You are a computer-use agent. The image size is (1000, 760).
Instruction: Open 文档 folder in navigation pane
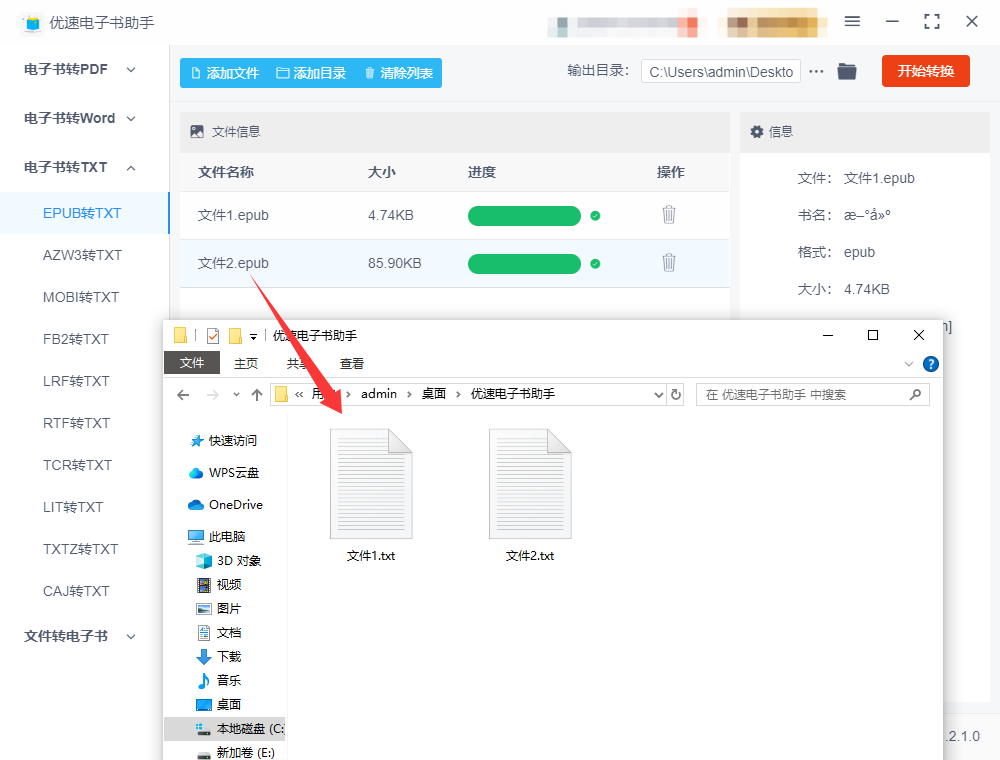(219, 632)
